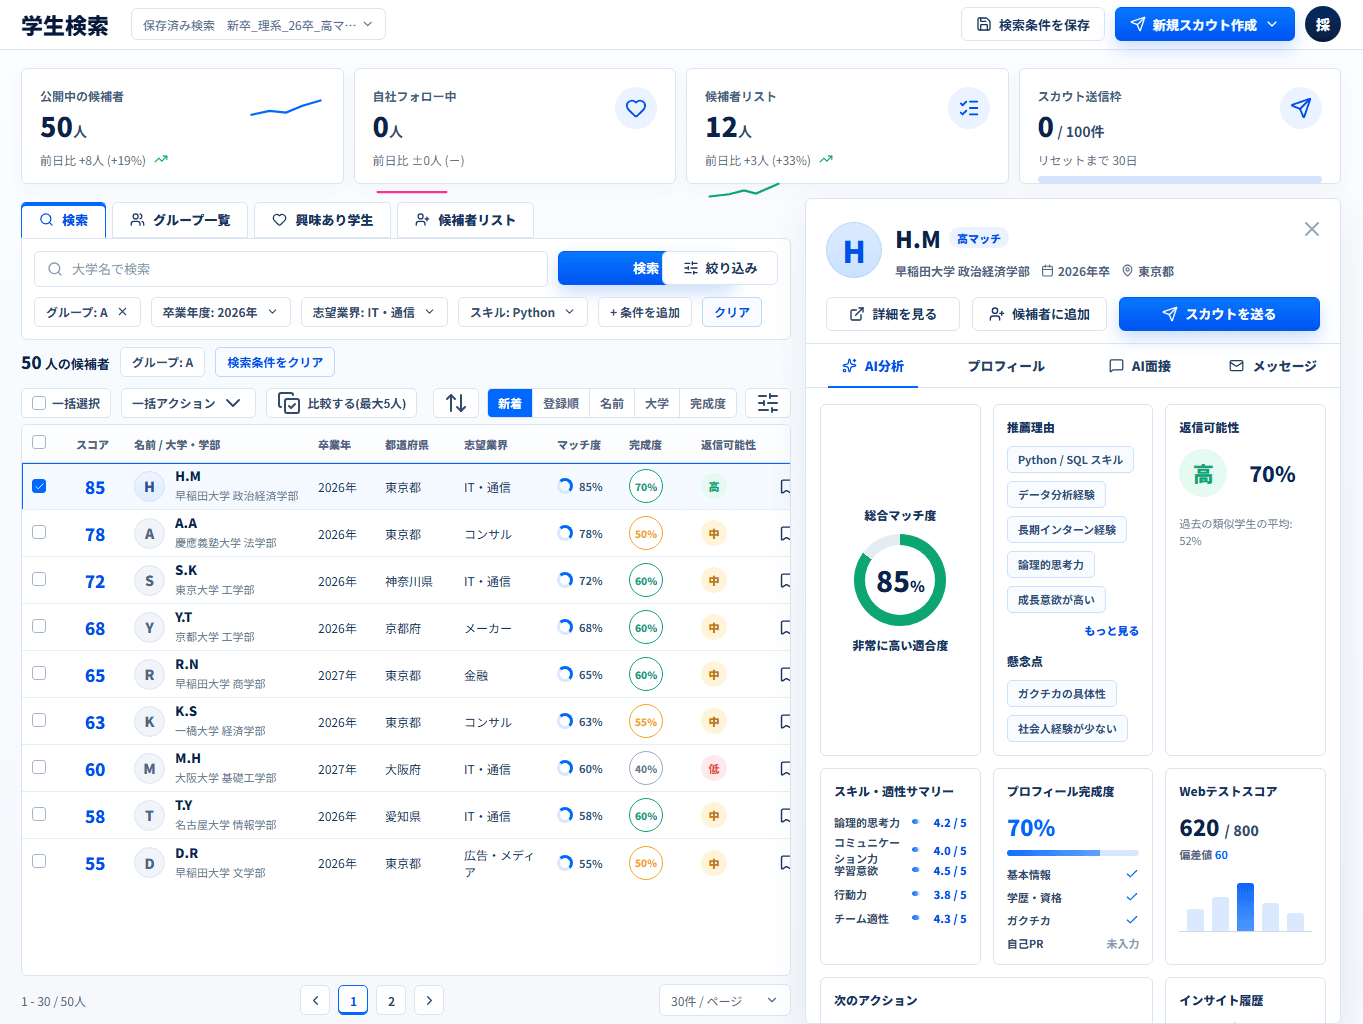Click 比較する(最大5人) compare button

tap(342, 403)
